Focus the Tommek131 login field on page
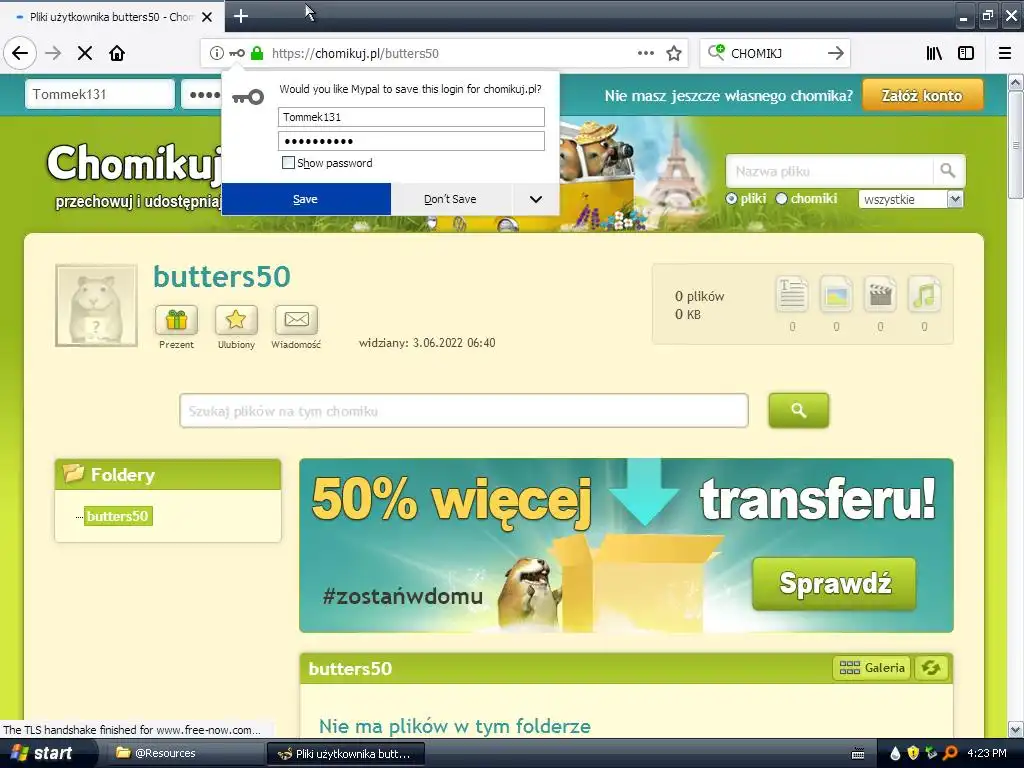Screen dimensions: 1024x768 [100, 94]
